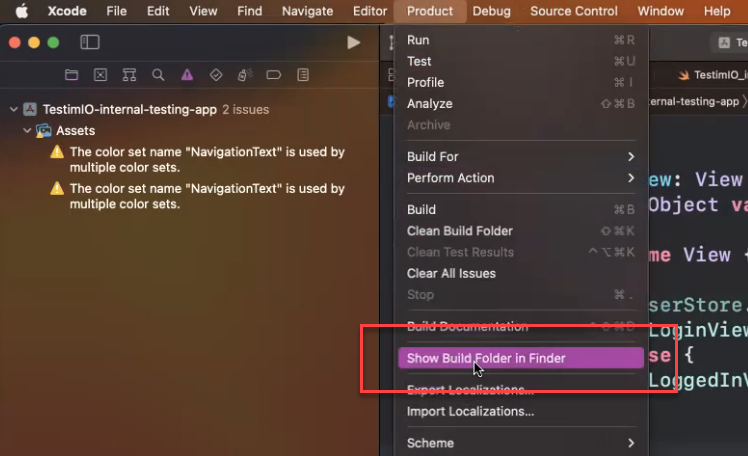
Task: Select the TestimIO_i editor tab
Action: (x=713, y=75)
